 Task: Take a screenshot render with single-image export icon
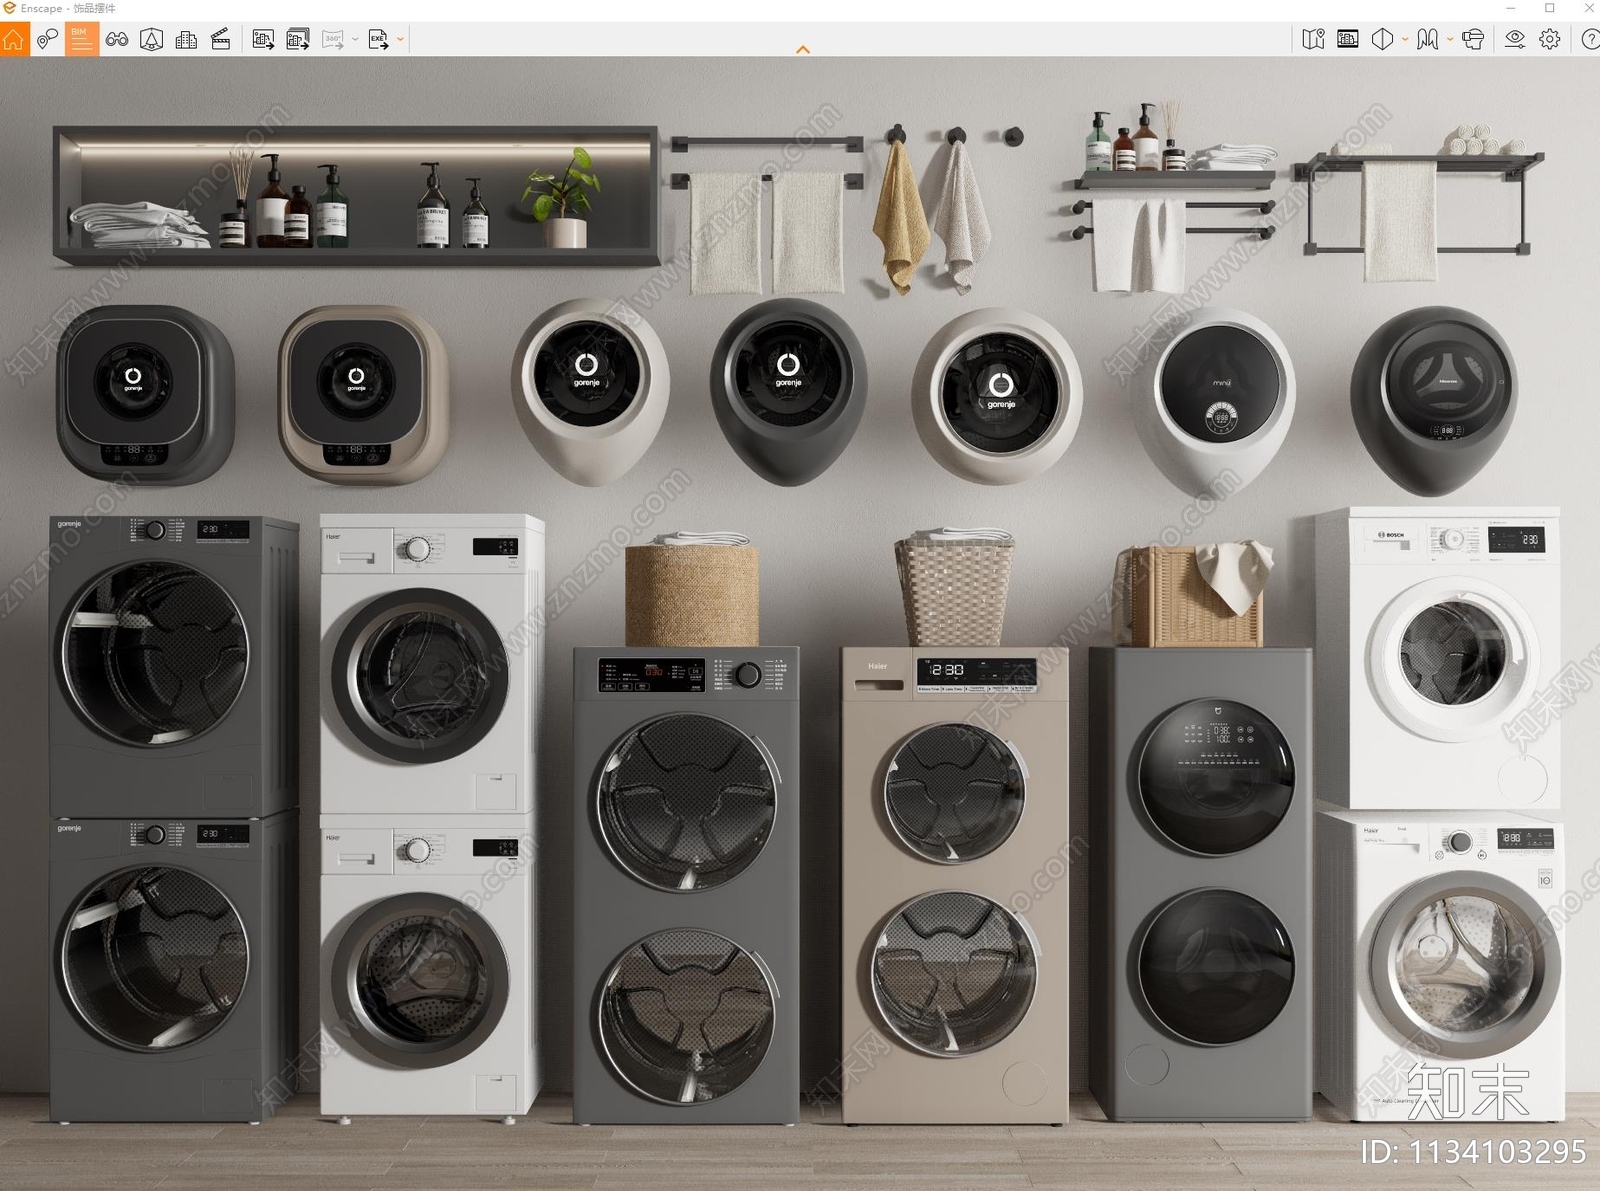(263, 39)
